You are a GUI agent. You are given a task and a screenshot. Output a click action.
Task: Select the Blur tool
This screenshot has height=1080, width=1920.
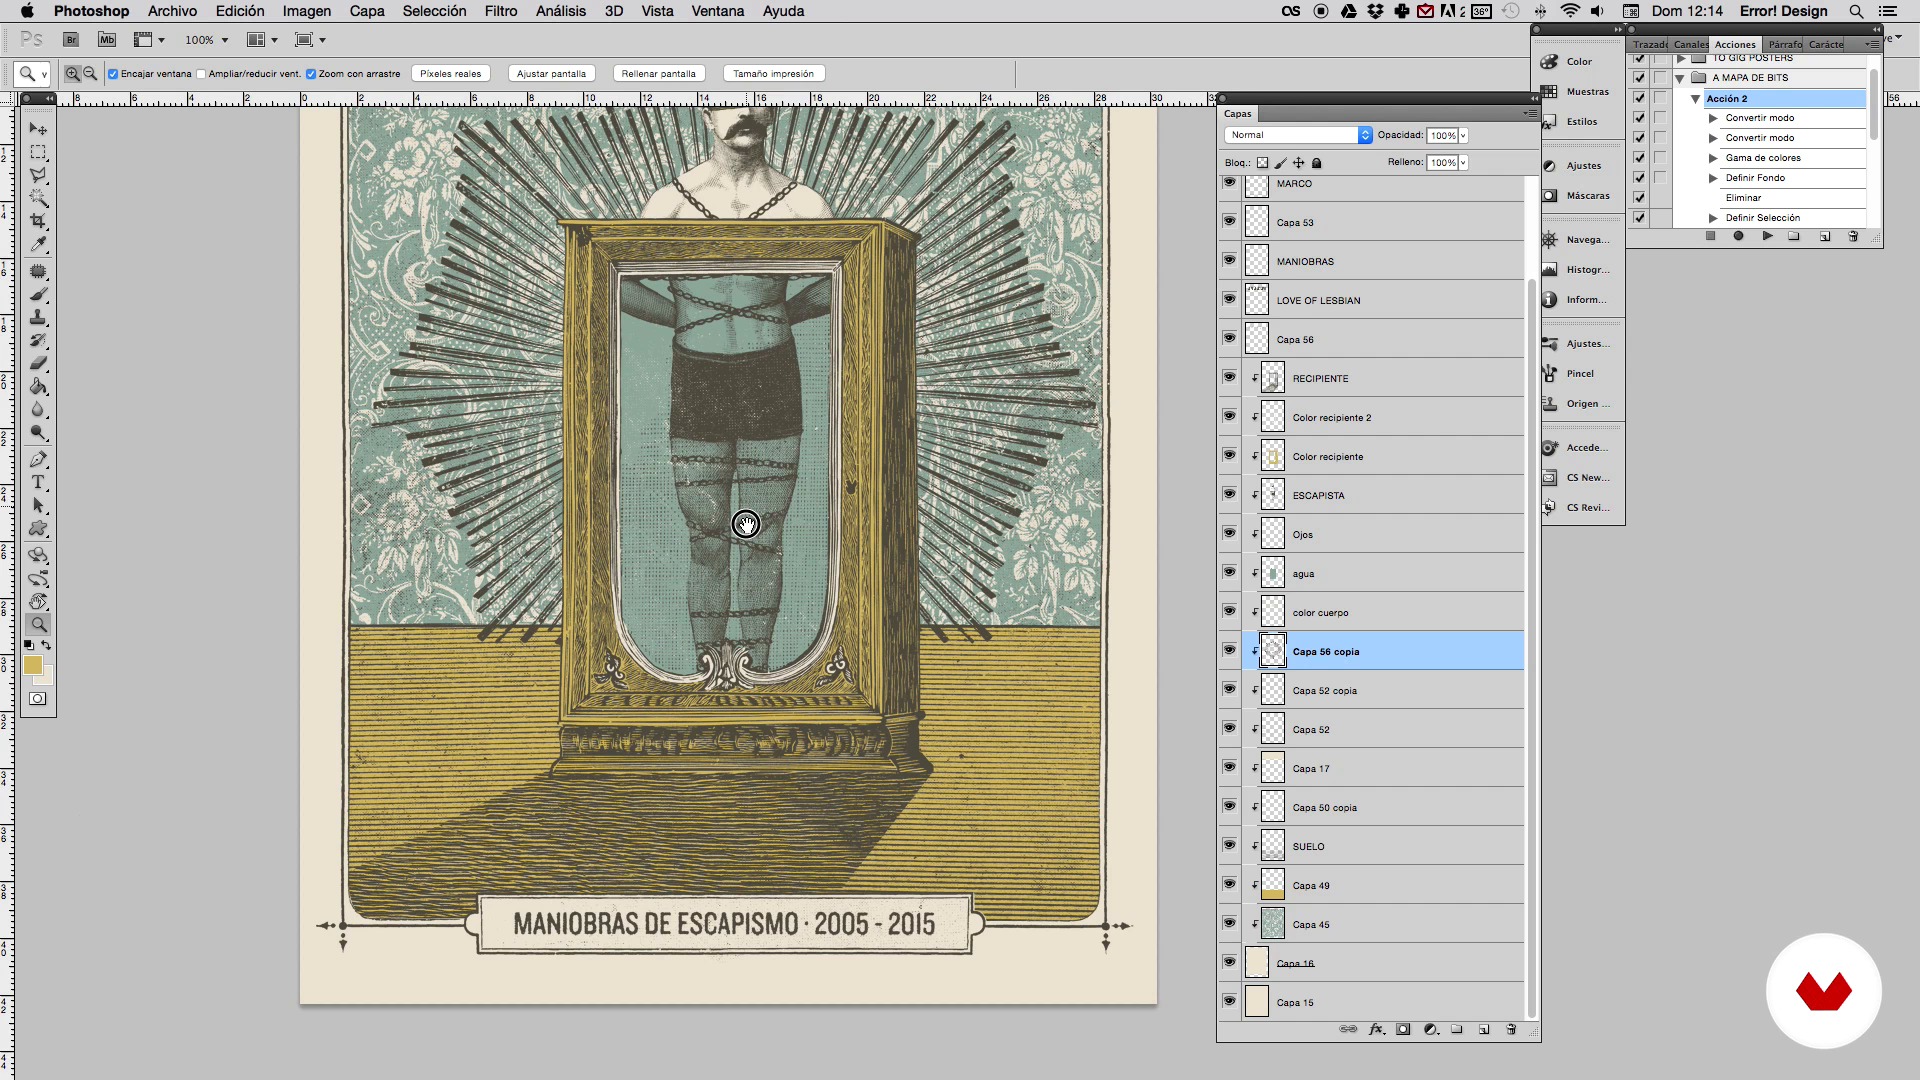coord(38,410)
